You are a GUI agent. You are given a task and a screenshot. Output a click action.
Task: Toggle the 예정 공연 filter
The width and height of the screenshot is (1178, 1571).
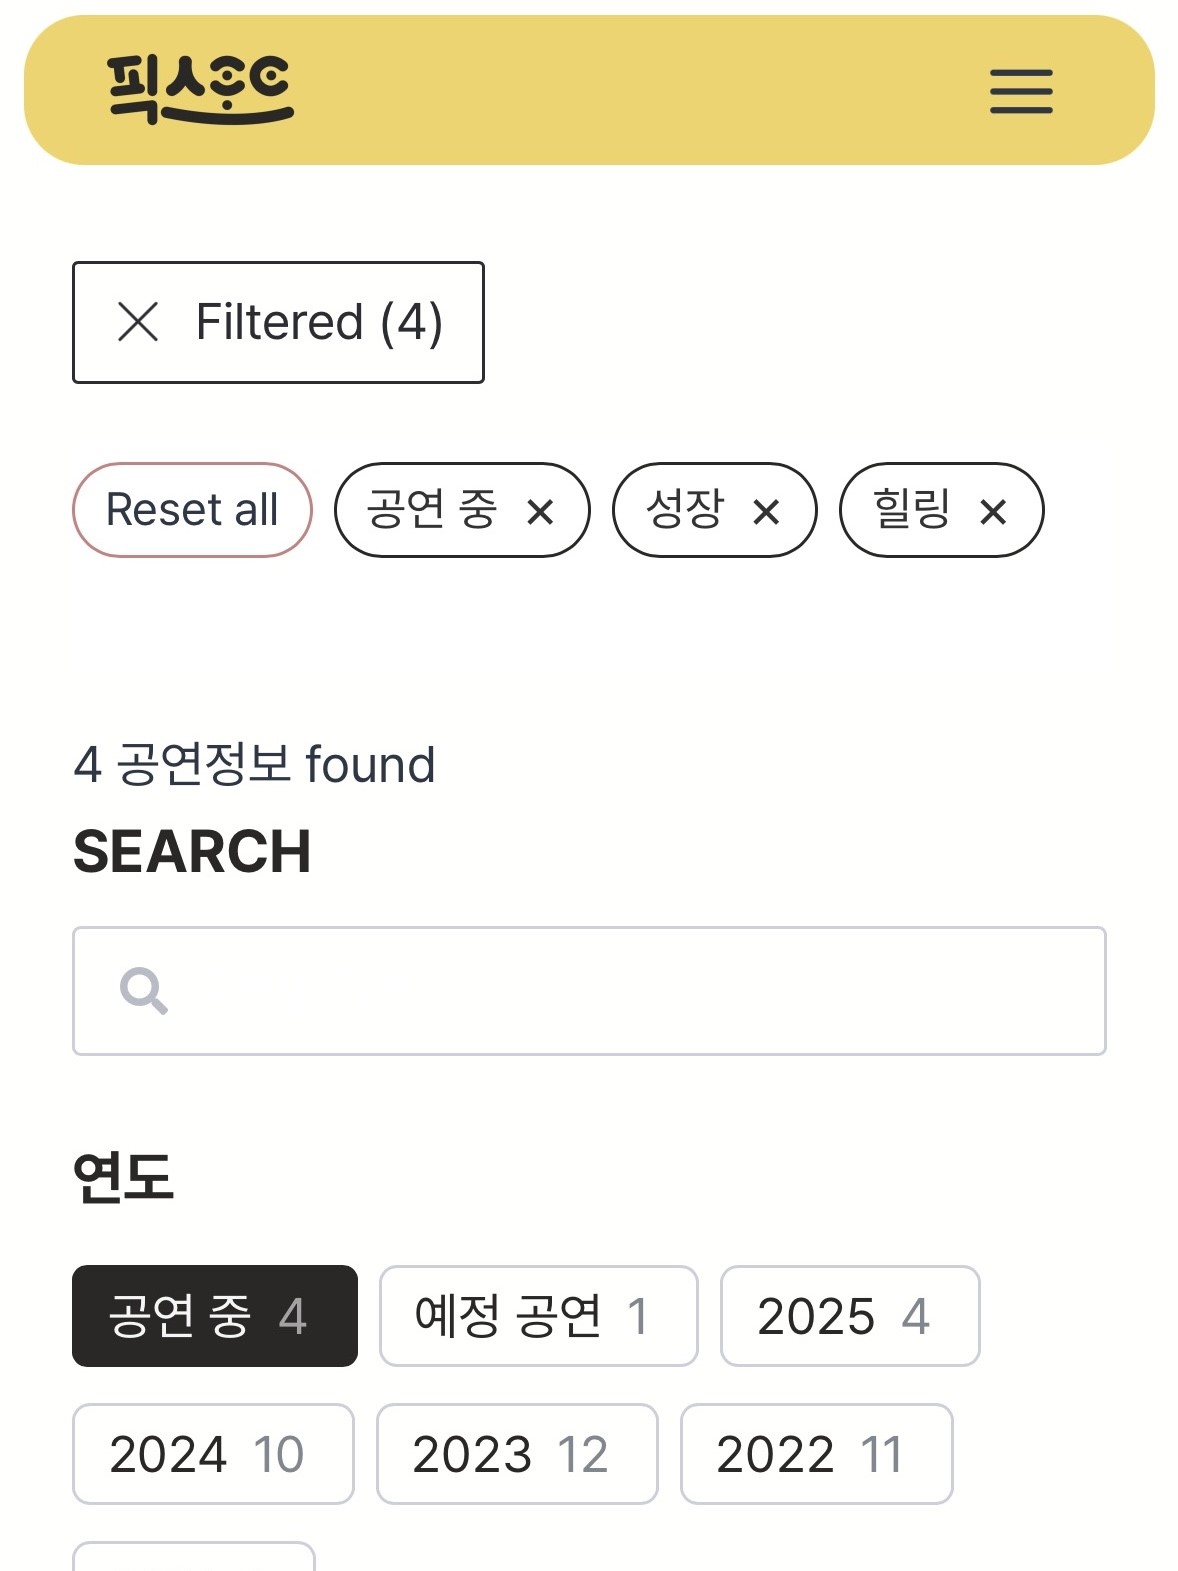click(x=538, y=1315)
